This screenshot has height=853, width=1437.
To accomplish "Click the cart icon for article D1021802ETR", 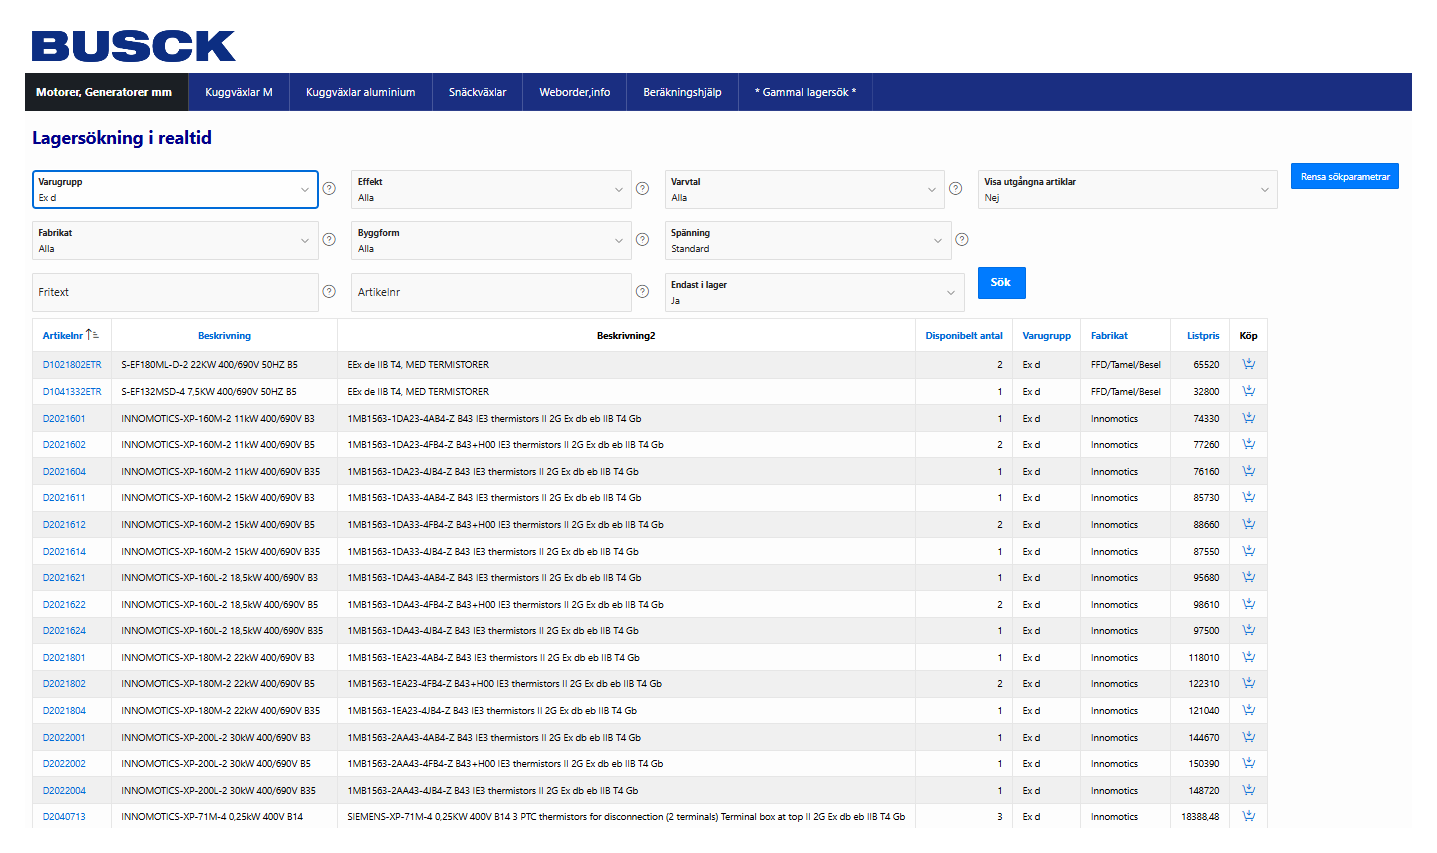I will pyautogui.click(x=1248, y=364).
